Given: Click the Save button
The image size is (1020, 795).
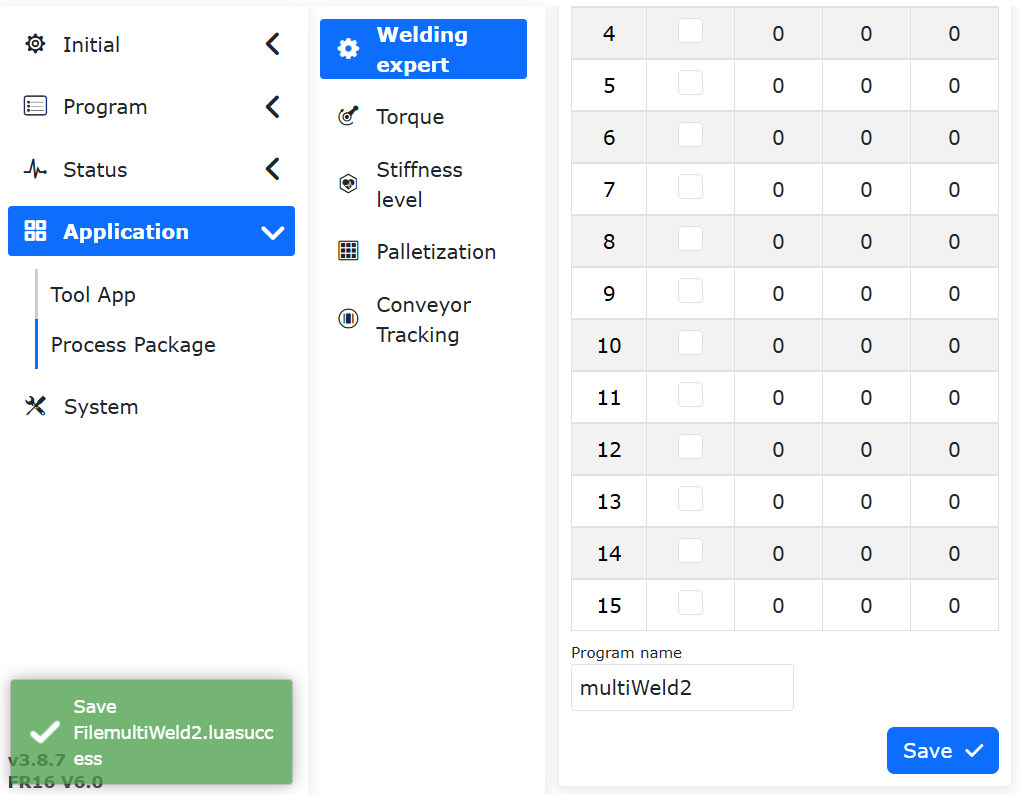Looking at the screenshot, I should (943, 751).
